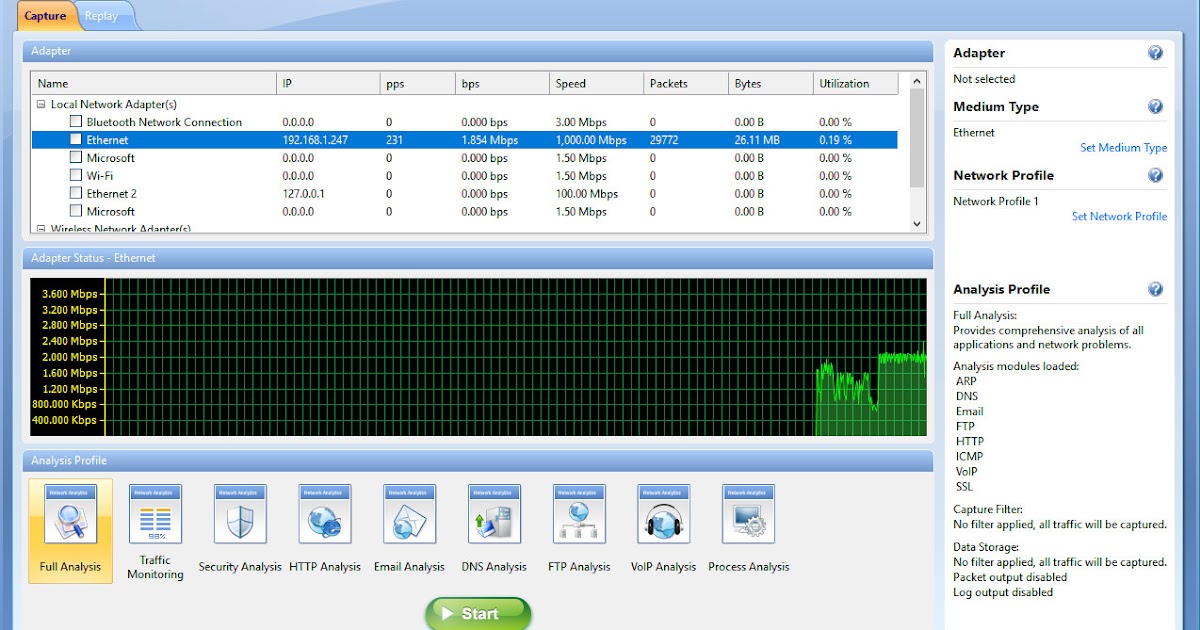This screenshot has height=630, width=1200.
Task: Open help for the Adapter section
Action: click(x=1155, y=53)
